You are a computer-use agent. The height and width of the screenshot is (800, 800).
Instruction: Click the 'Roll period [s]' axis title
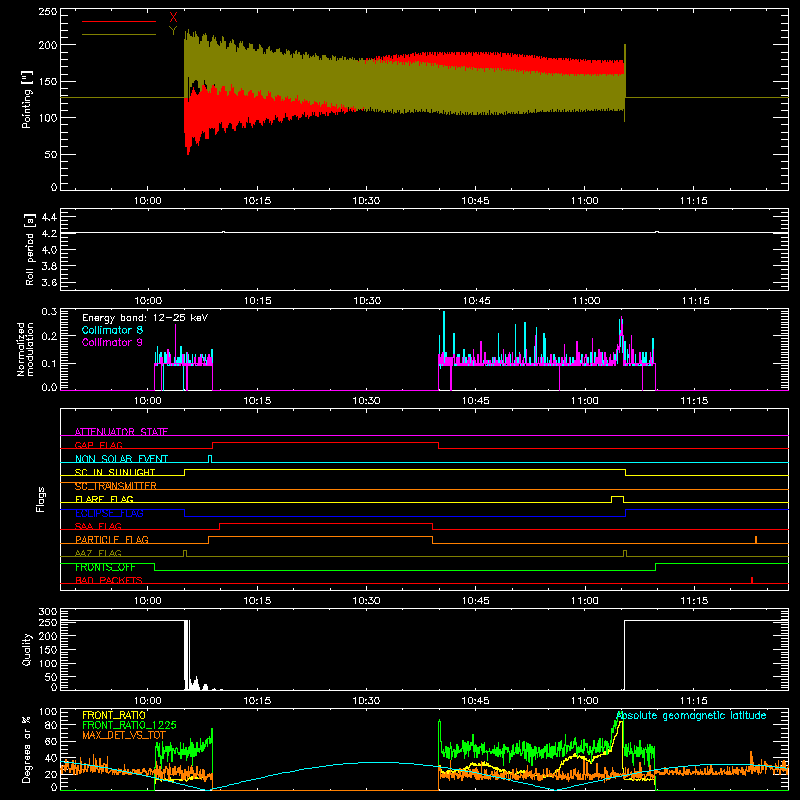pyautogui.click(x=30, y=249)
